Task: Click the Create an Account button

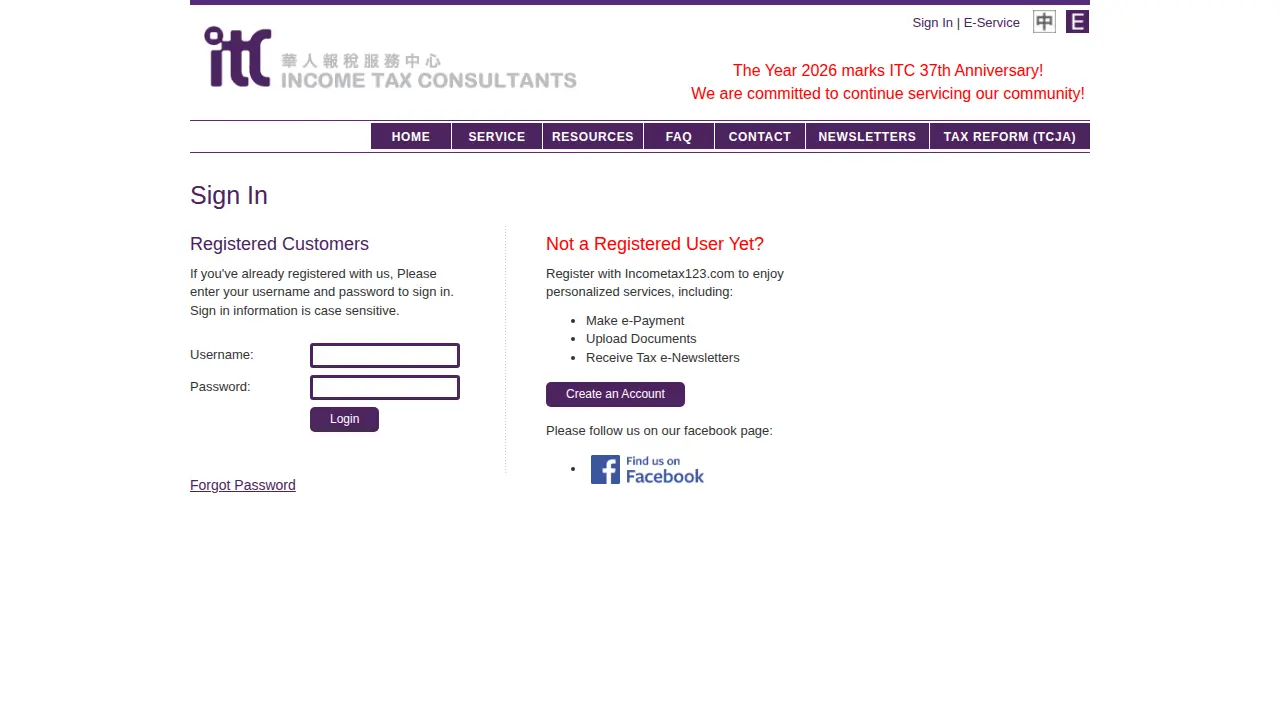Action: pyautogui.click(x=615, y=394)
